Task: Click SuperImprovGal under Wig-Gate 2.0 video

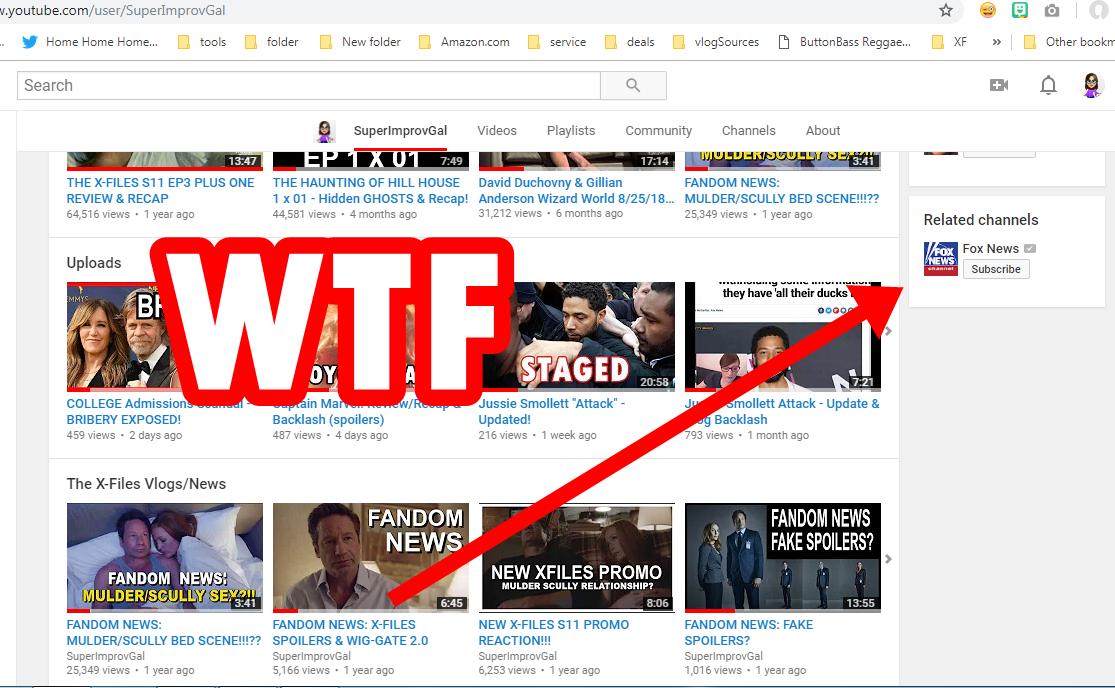Action: [311, 656]
